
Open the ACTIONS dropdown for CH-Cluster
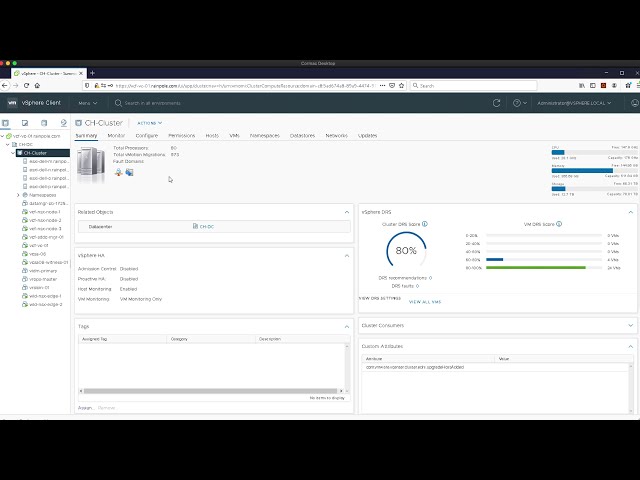149,123
